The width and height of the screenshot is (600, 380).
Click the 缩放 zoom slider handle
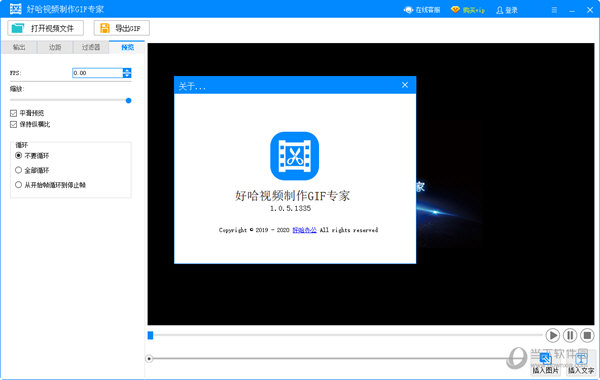tap(129, 101)
